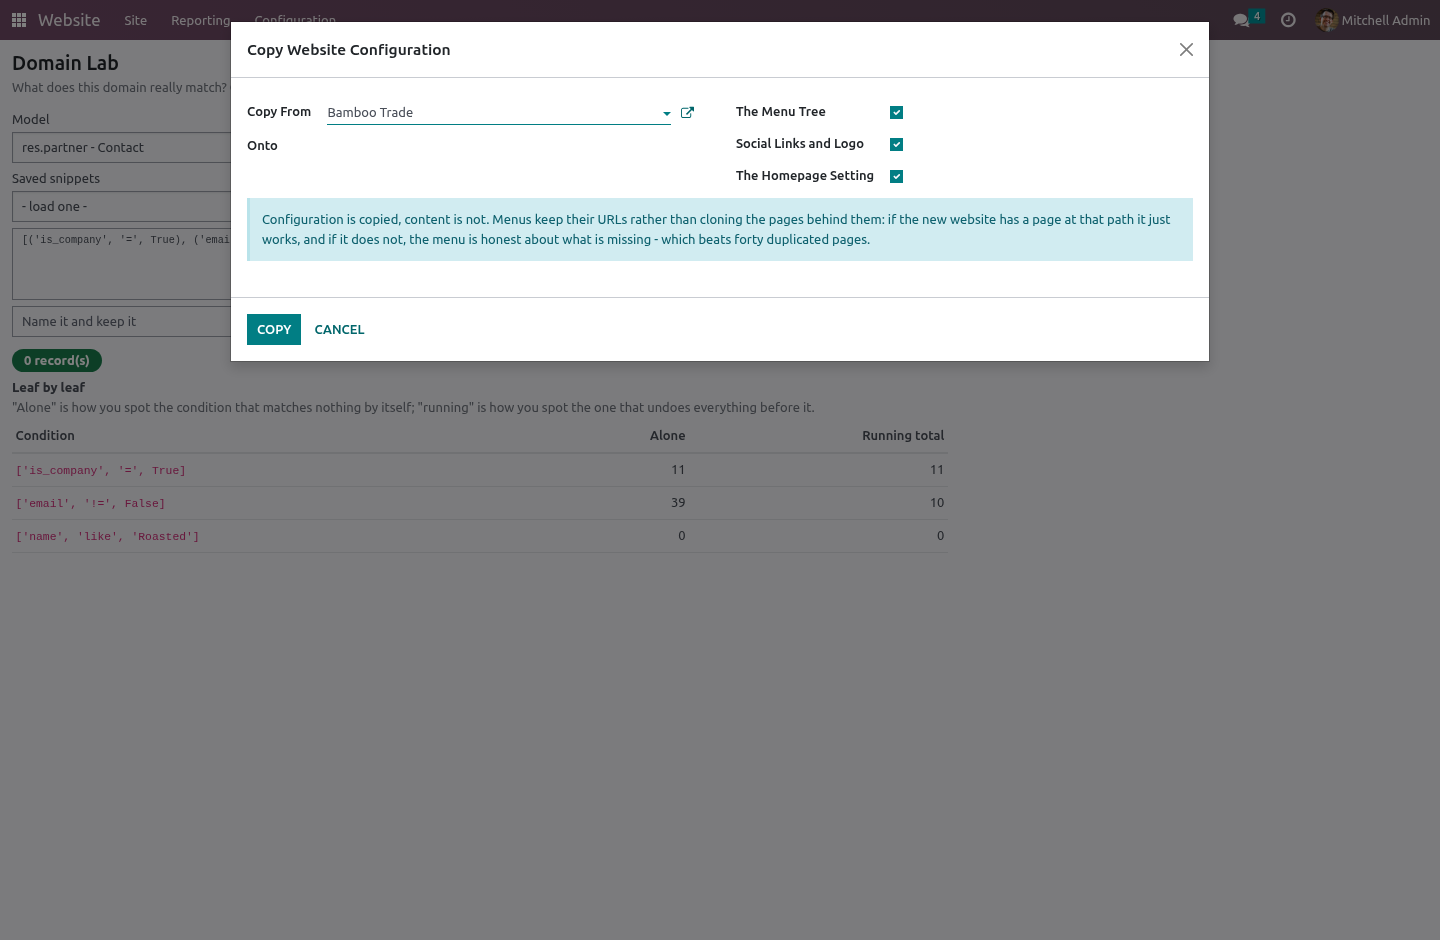Open the activities clock icon
Viewport: 1440px width, 940px height.
[x=1288, y=20]
